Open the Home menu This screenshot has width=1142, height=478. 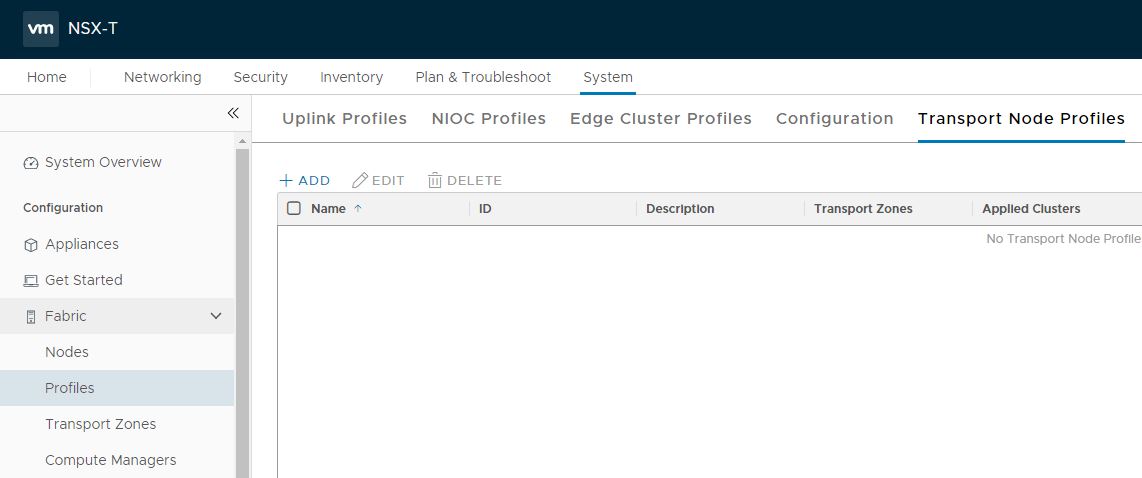pyautogui.click(x=47, y=77)
